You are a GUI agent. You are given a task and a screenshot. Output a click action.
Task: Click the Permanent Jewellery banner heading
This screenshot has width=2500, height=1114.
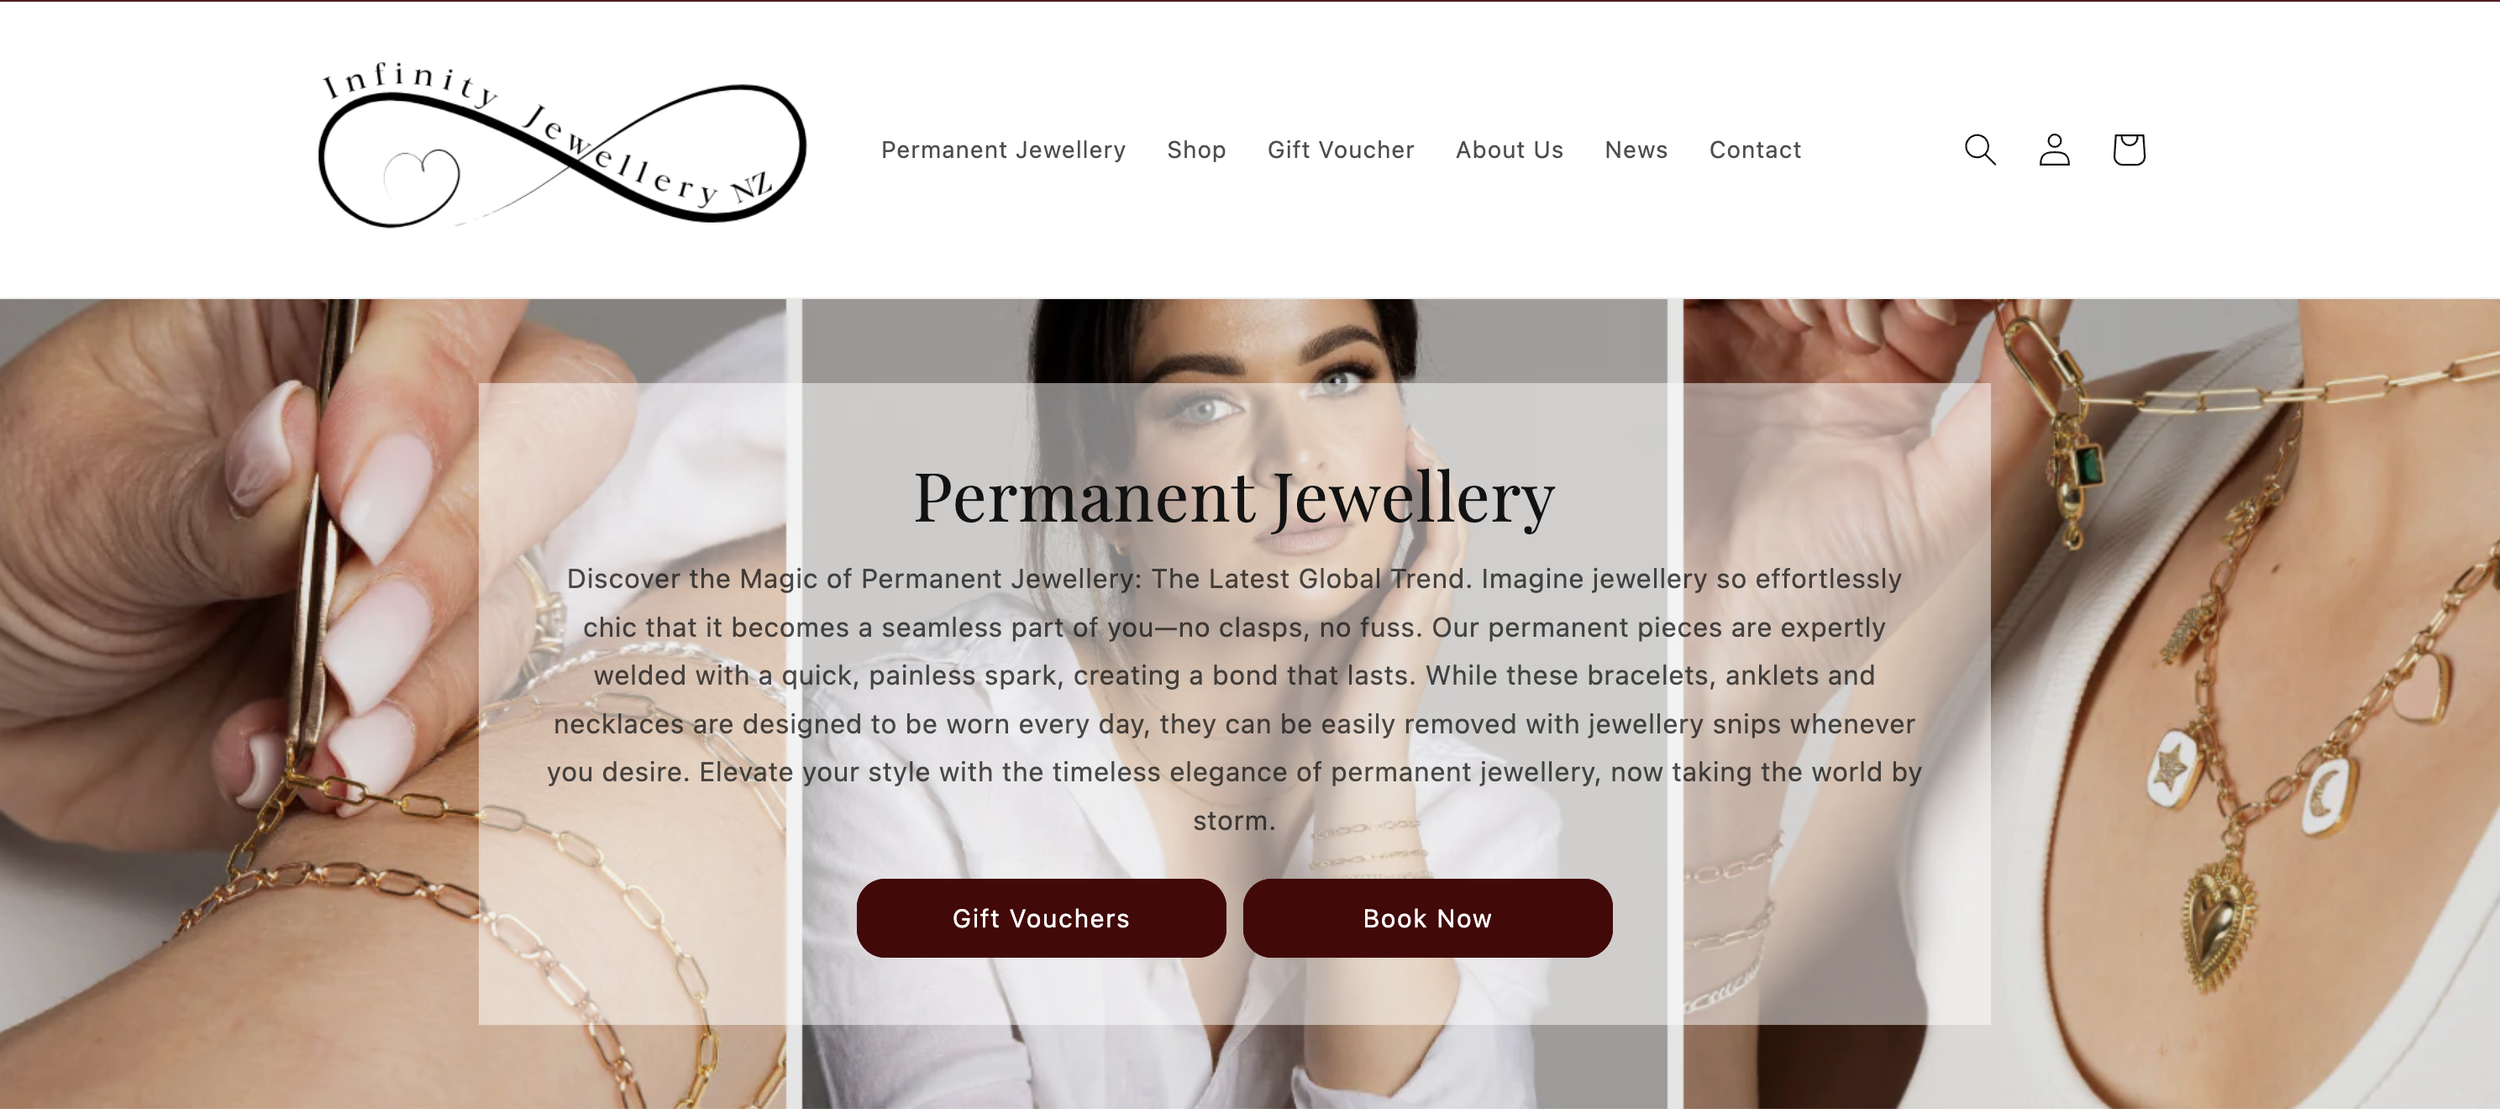pyautogui.click(x=1234, y=497)
